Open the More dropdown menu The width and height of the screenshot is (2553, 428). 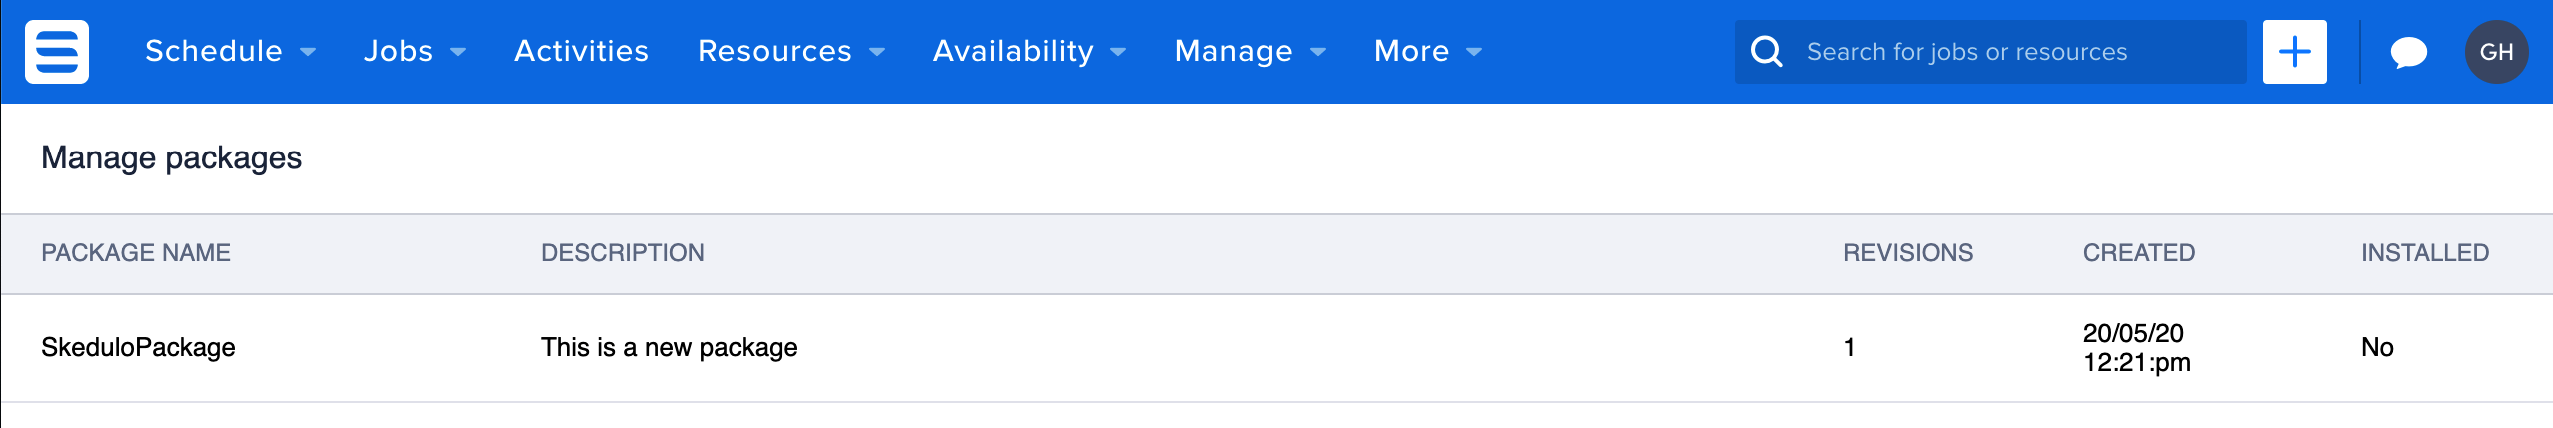pyautogui.click(x=1427, y=52)
